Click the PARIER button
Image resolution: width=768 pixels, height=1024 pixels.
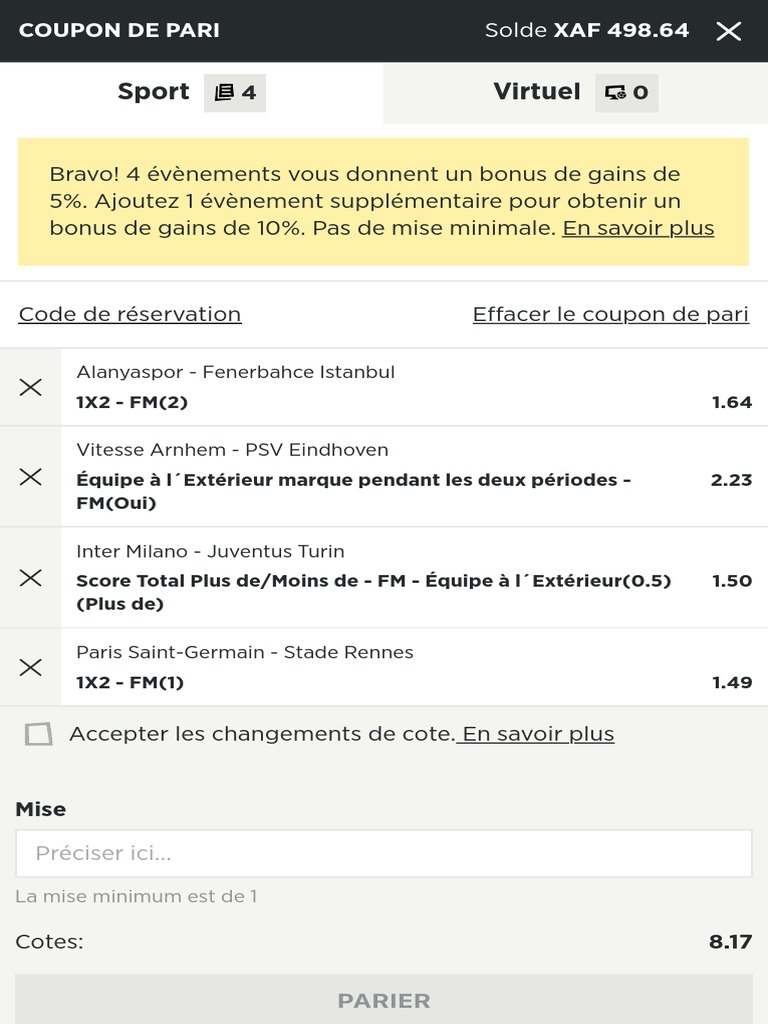pos(384,1000)
